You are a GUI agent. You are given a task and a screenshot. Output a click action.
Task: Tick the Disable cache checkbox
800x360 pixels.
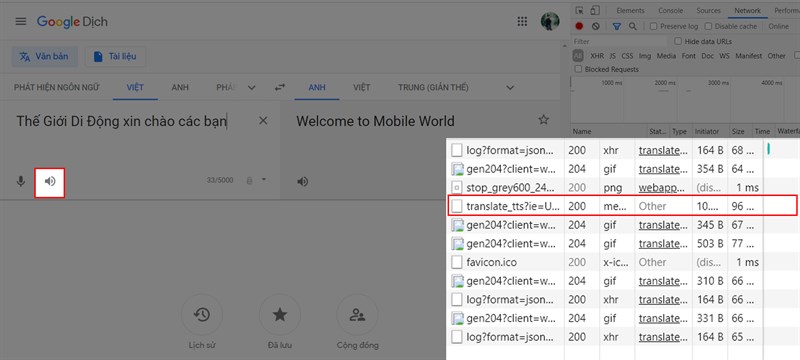pyautogui.click(x=708, y=26)
